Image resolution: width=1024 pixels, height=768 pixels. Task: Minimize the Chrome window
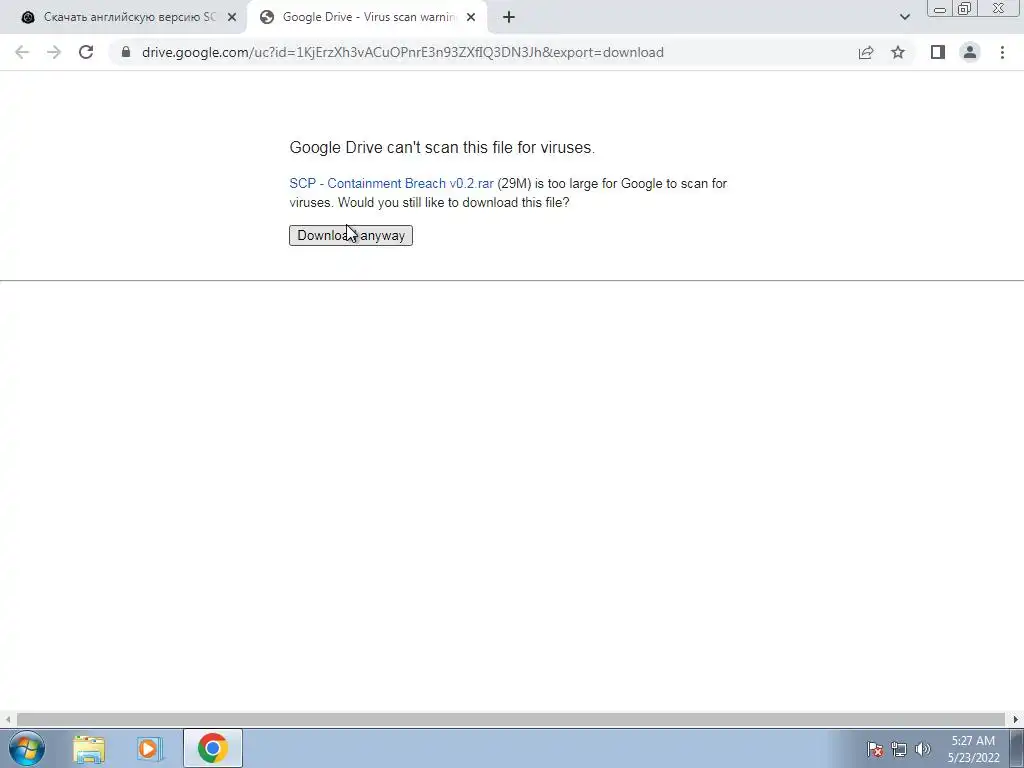(940, 8)
